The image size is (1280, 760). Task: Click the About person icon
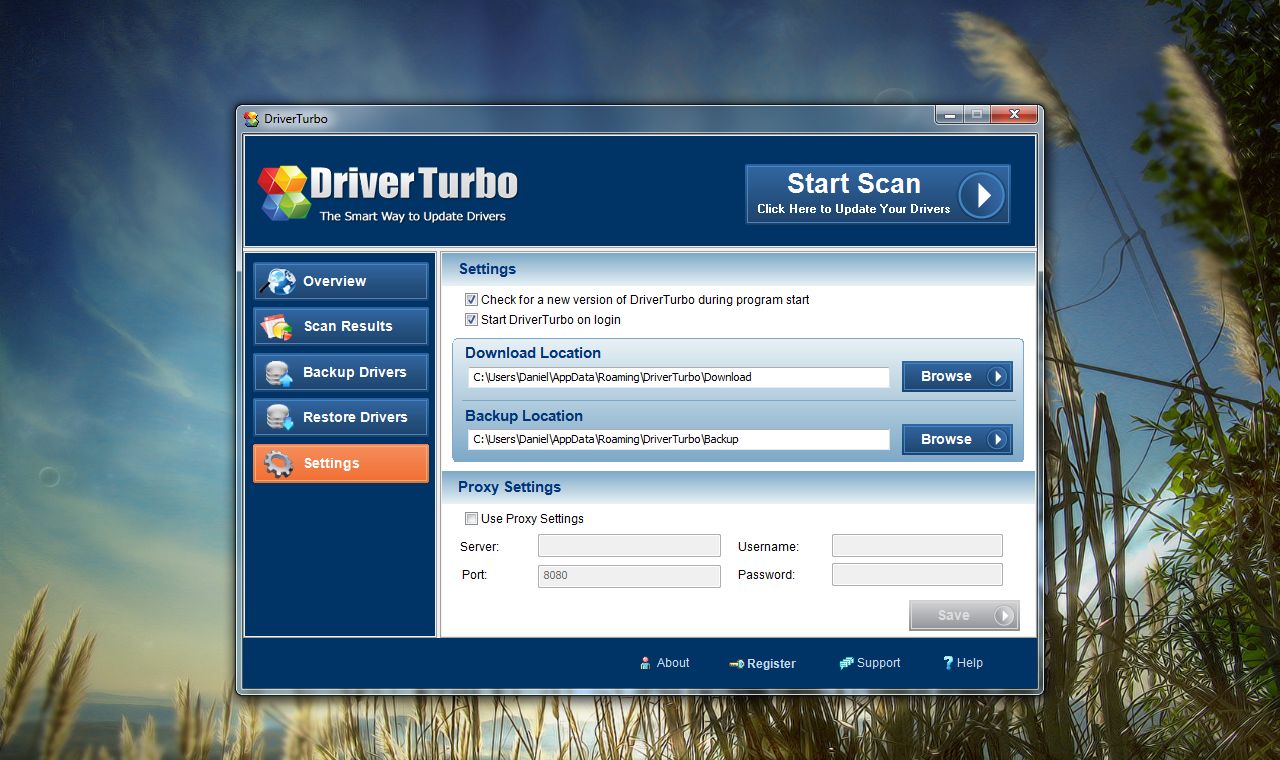645,663
